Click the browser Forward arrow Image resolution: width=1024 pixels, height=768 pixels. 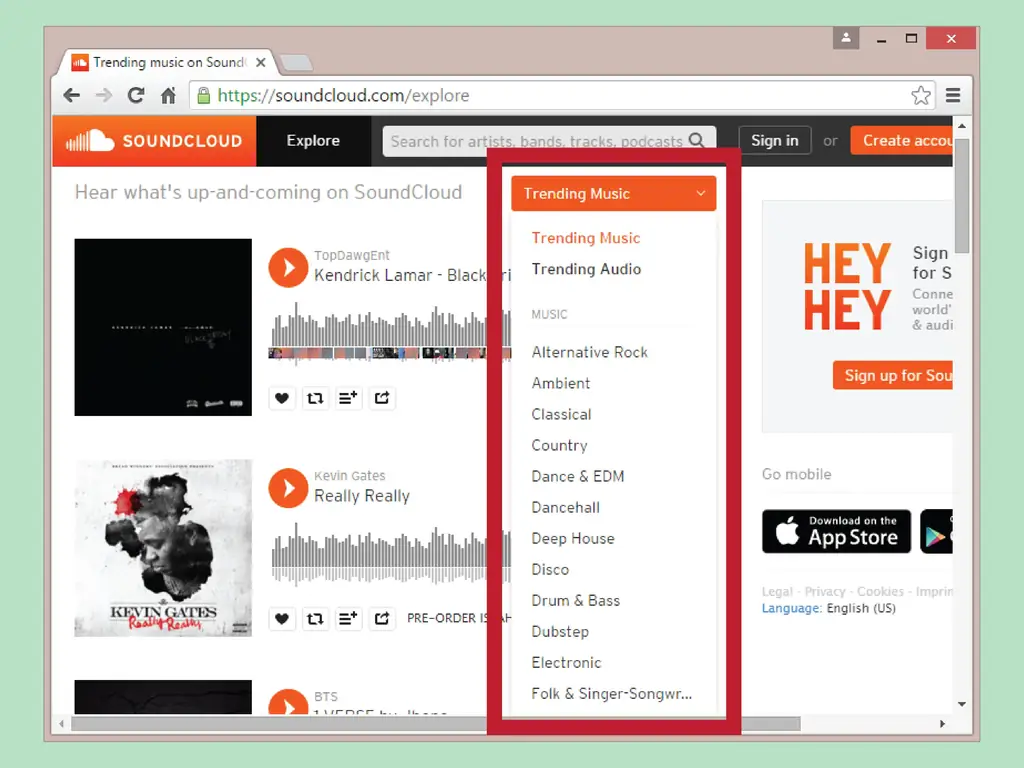[104, 95]
